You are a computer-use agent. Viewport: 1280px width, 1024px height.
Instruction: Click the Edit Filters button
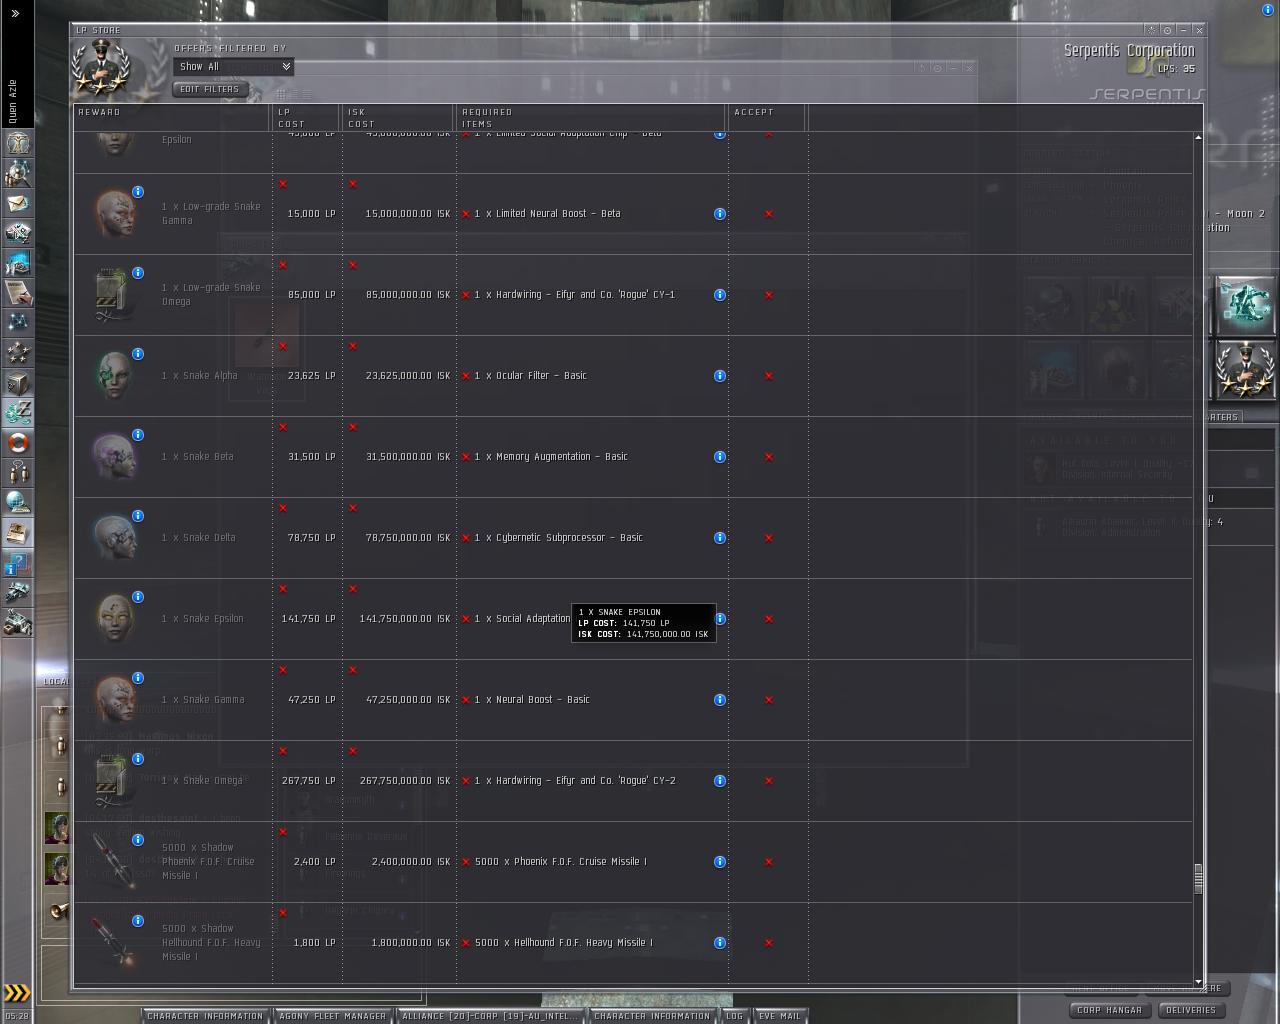coord(209,89)
